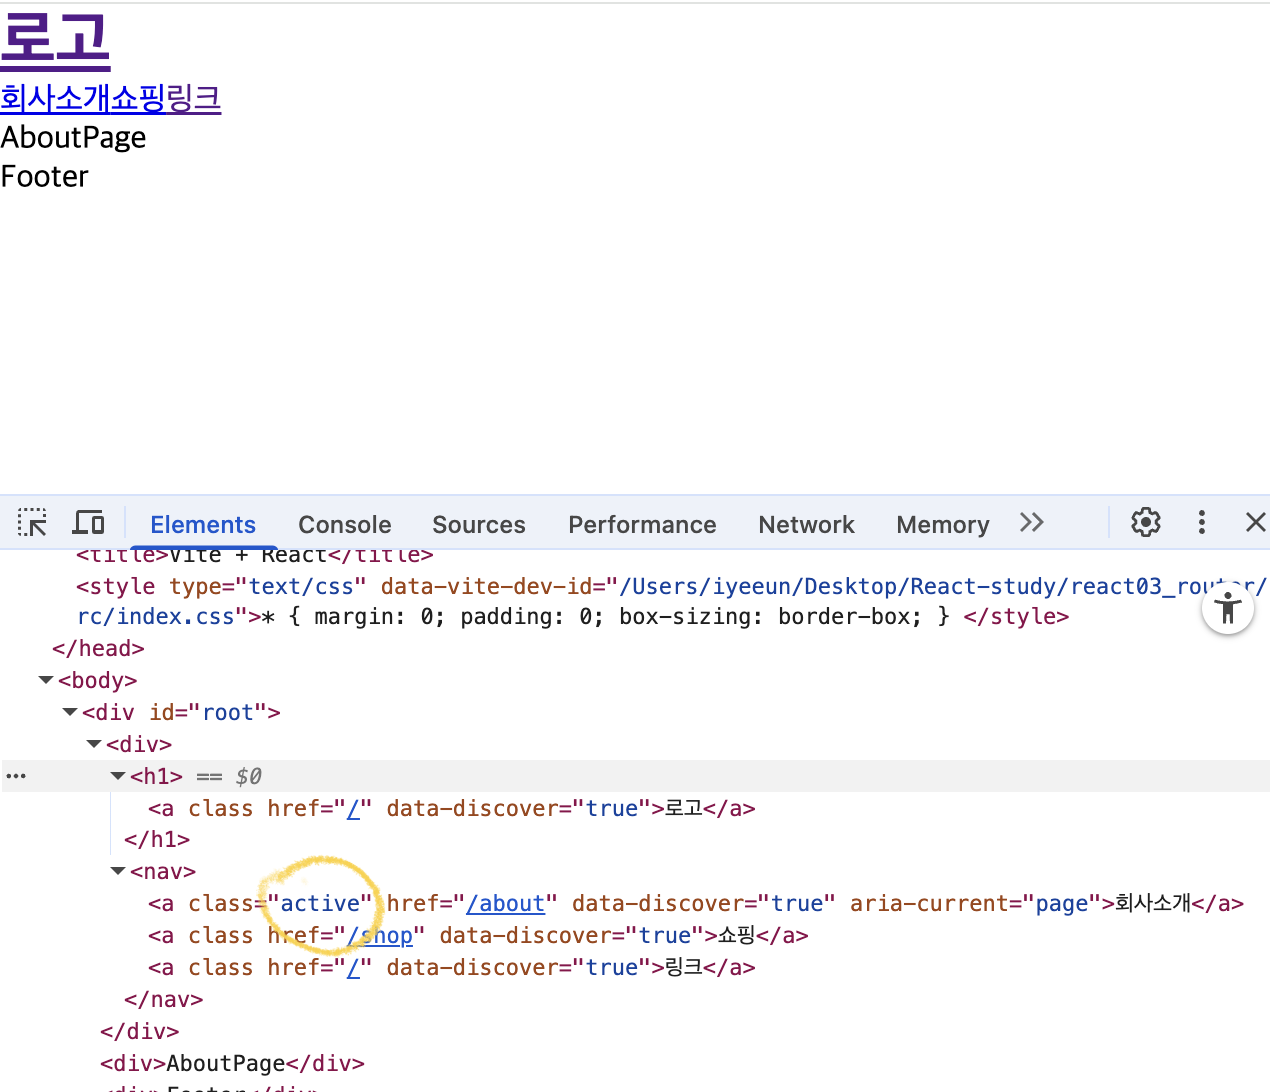Click the 링크 link on the page

[x=194, y=98]
